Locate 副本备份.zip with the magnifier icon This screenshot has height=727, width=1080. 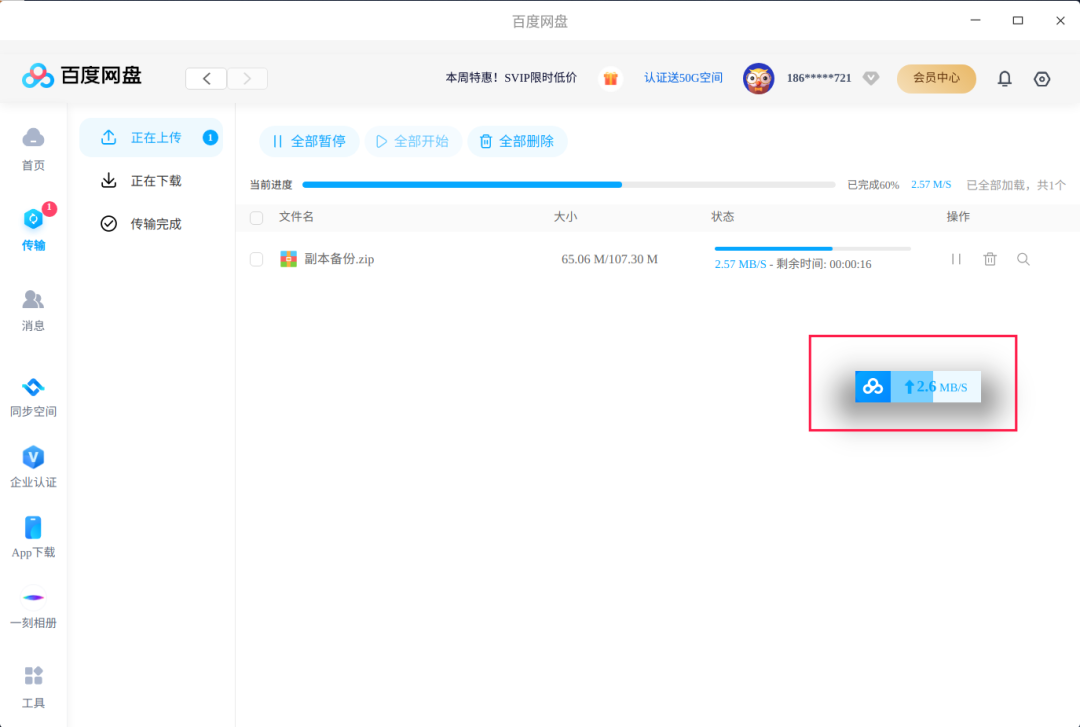click(1024, 259)
